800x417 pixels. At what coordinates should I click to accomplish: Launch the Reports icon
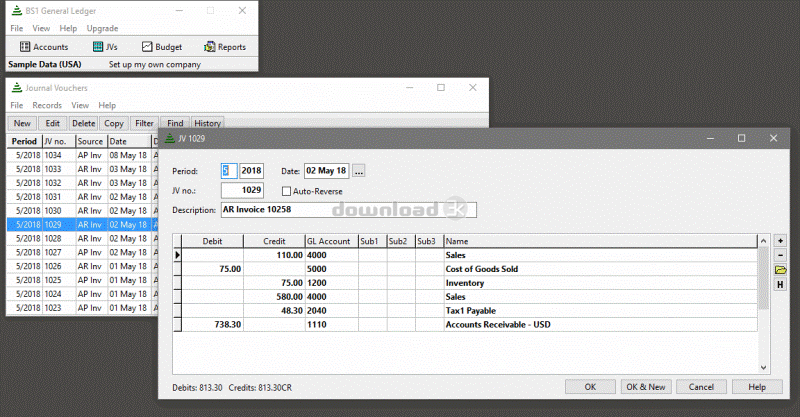click(x=210, y=47)
